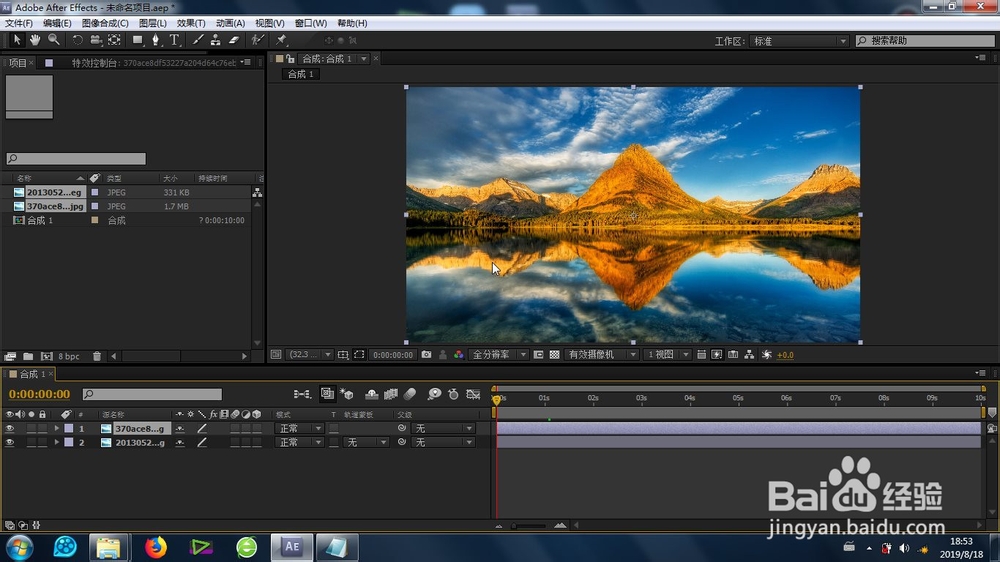The width and height of the screenshot is (1000, 562).
Task: Select the Rotation tool
Action: click(77, 40)
